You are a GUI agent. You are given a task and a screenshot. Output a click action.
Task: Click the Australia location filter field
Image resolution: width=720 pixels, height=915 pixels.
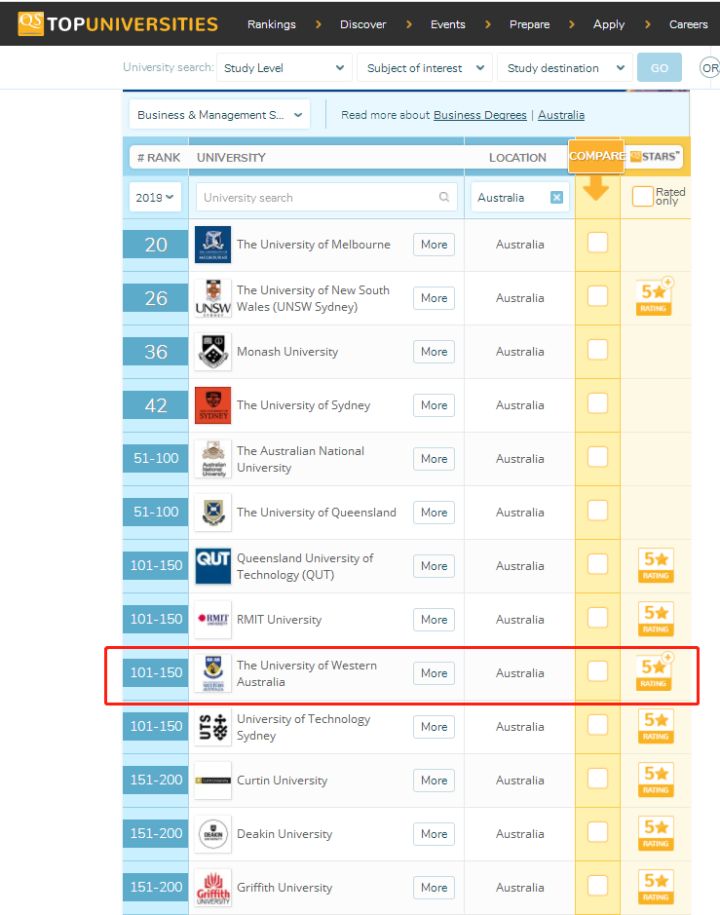[519, 197]
